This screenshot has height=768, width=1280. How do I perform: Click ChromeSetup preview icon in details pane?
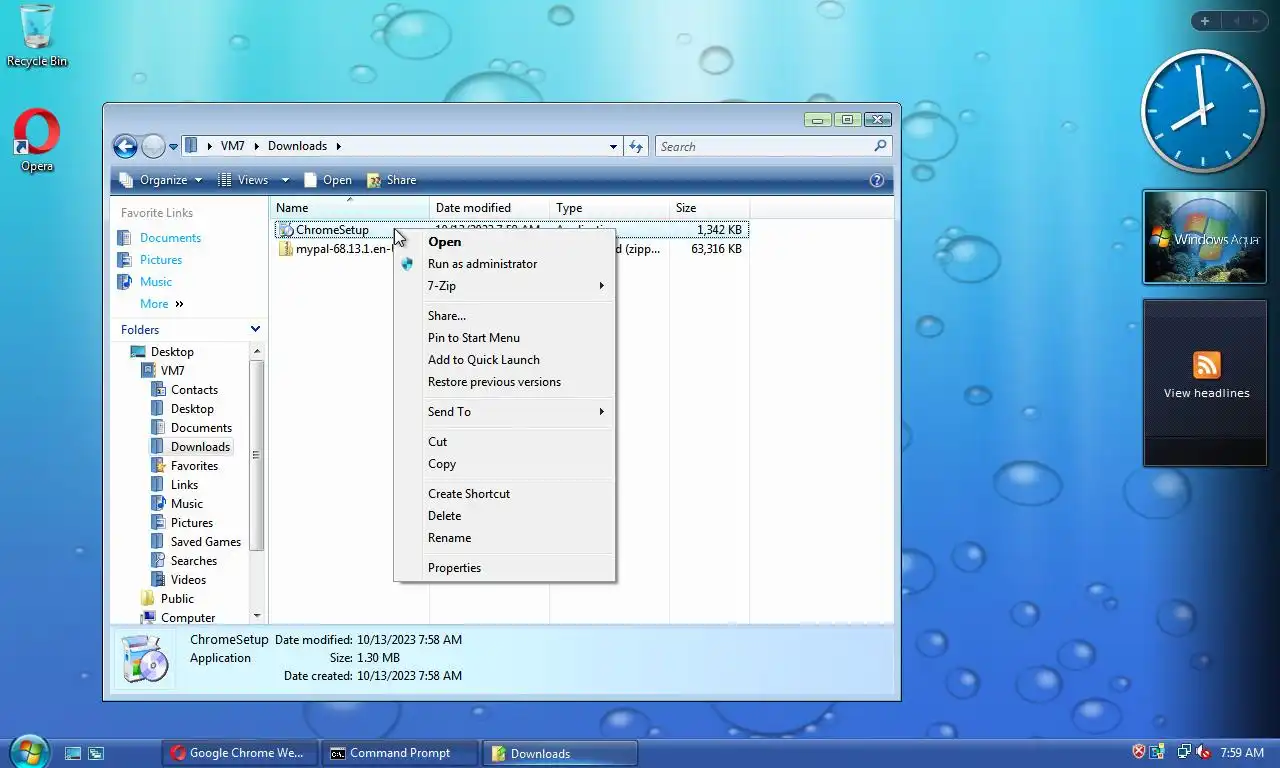[145, 659]
